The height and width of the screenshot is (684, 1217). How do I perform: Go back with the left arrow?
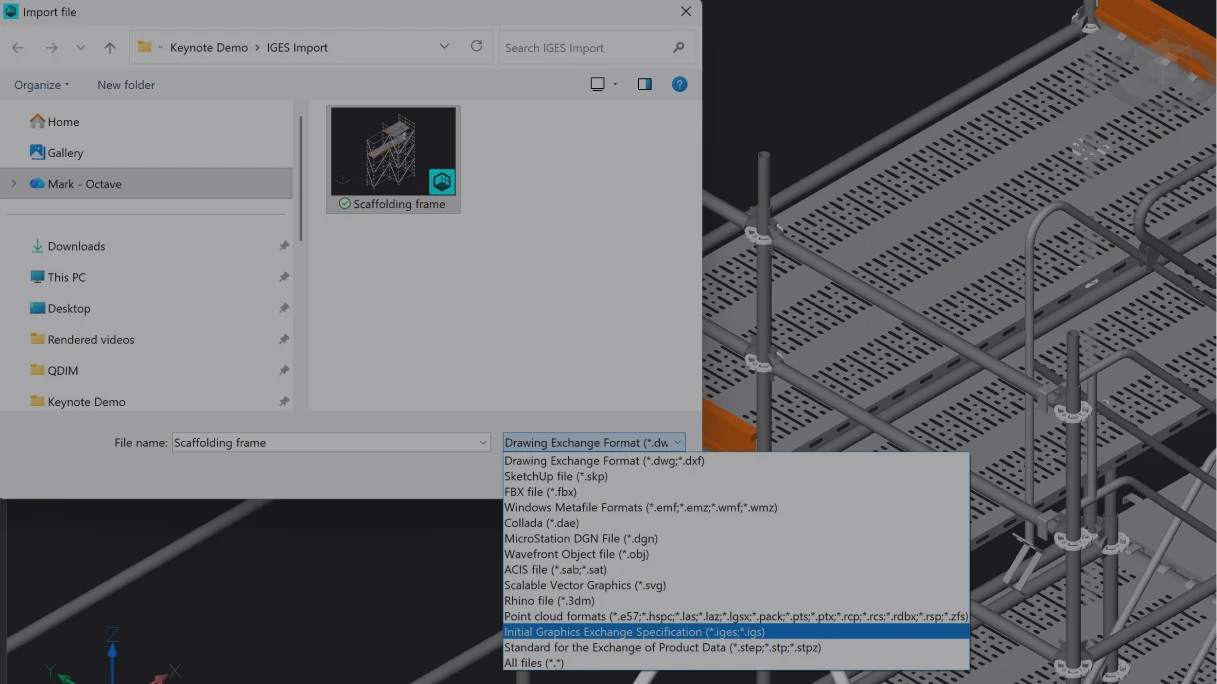coord(18,47)
